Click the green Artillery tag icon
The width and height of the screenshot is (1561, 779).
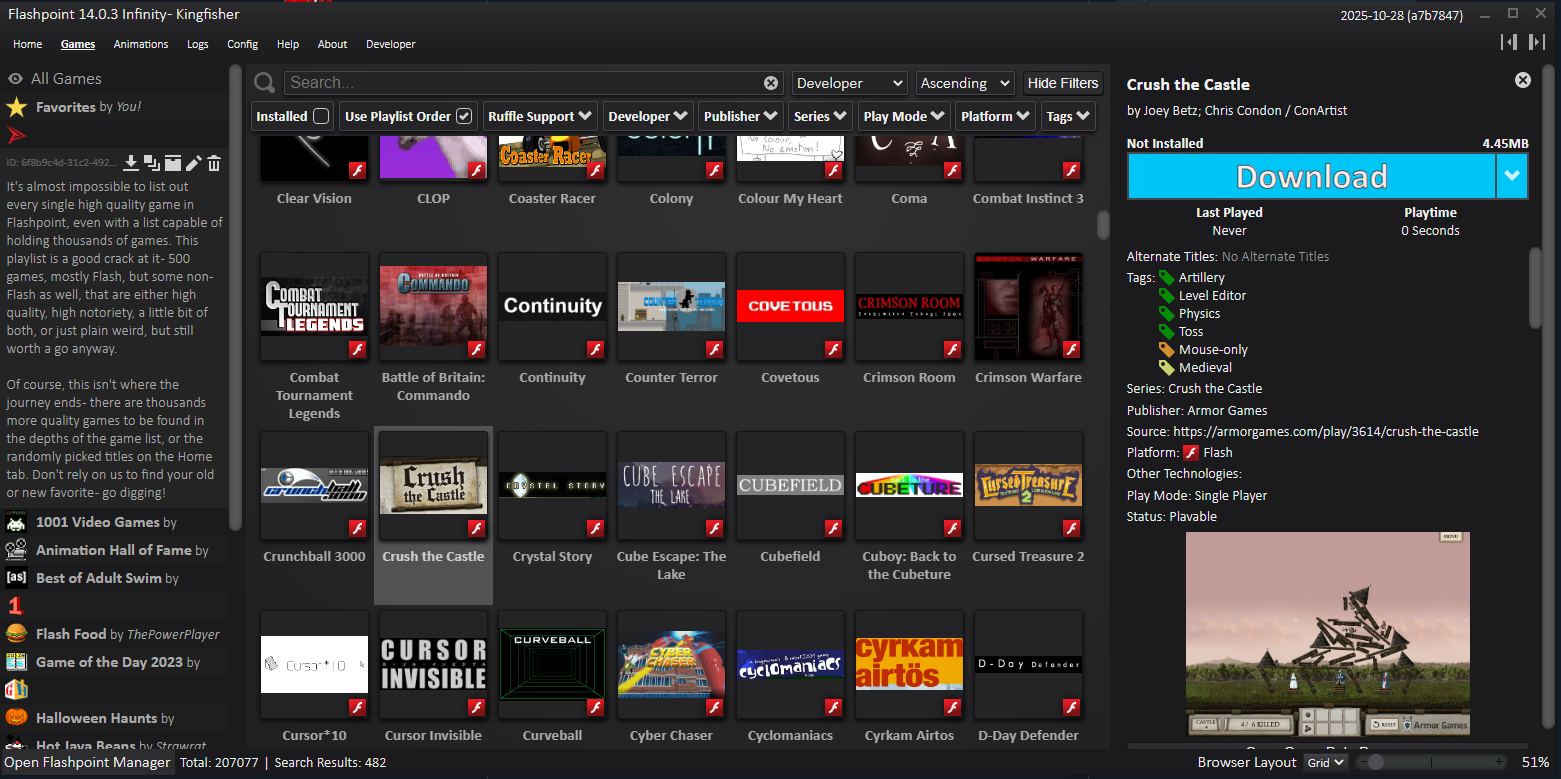pos(1166,277)
